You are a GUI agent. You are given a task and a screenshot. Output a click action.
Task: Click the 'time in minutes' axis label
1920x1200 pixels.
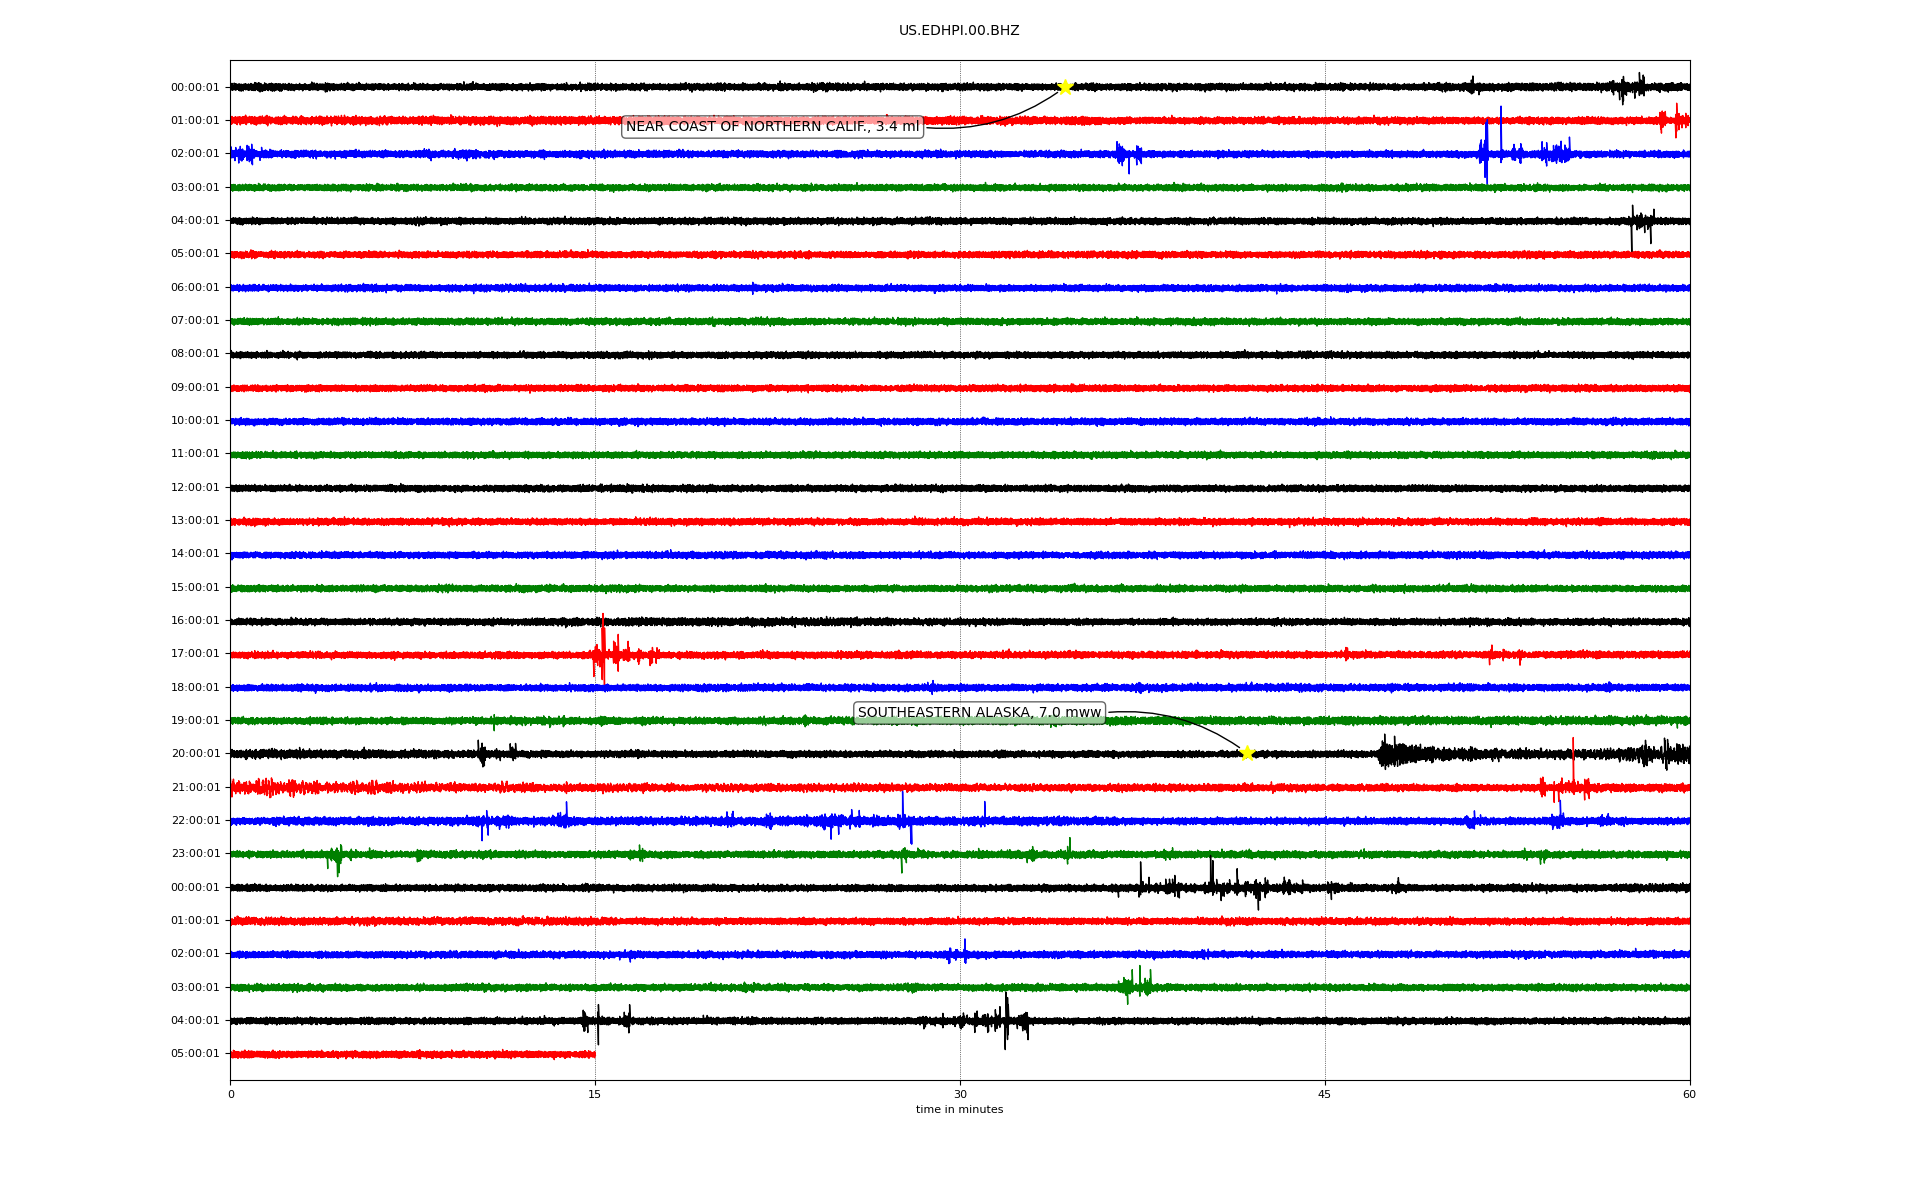tap(959, 1110)
